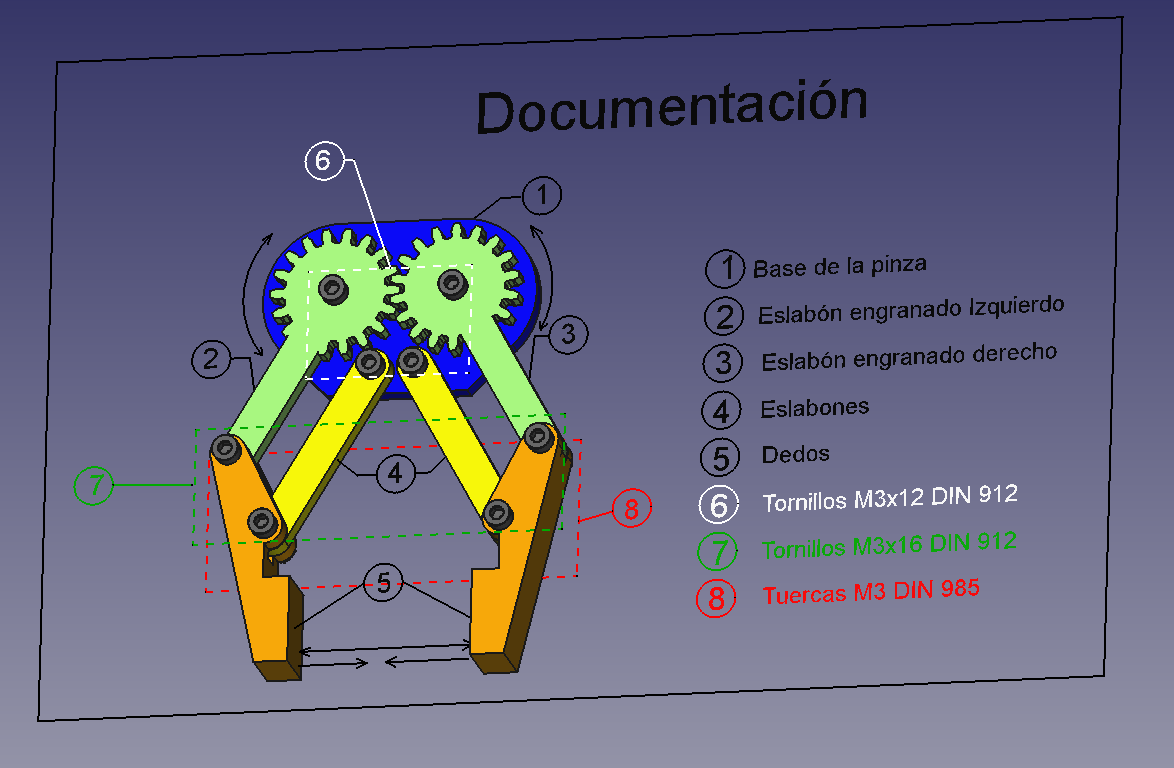Viewport: 1174px width, 768px height.
Task: Select green "Tornillos M3x16 DIN 912" text
Action: click(x=889, y=545)
